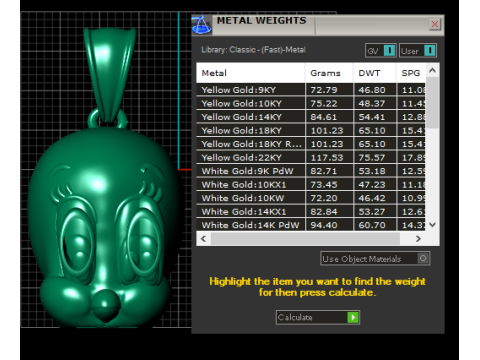The image size is (480, 360).
Task: Click the horizontal scrollbar thumb
Action: 305,239
